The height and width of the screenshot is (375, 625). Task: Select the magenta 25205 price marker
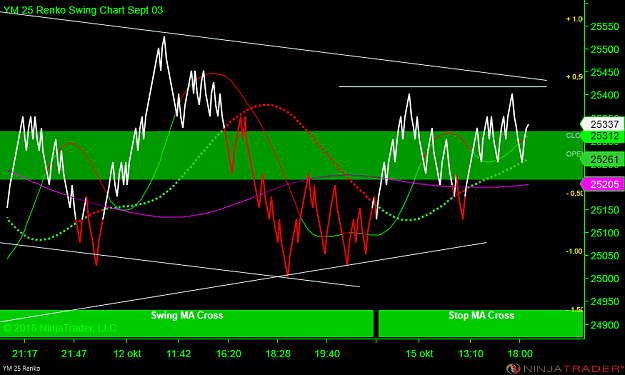coord(602,184)
